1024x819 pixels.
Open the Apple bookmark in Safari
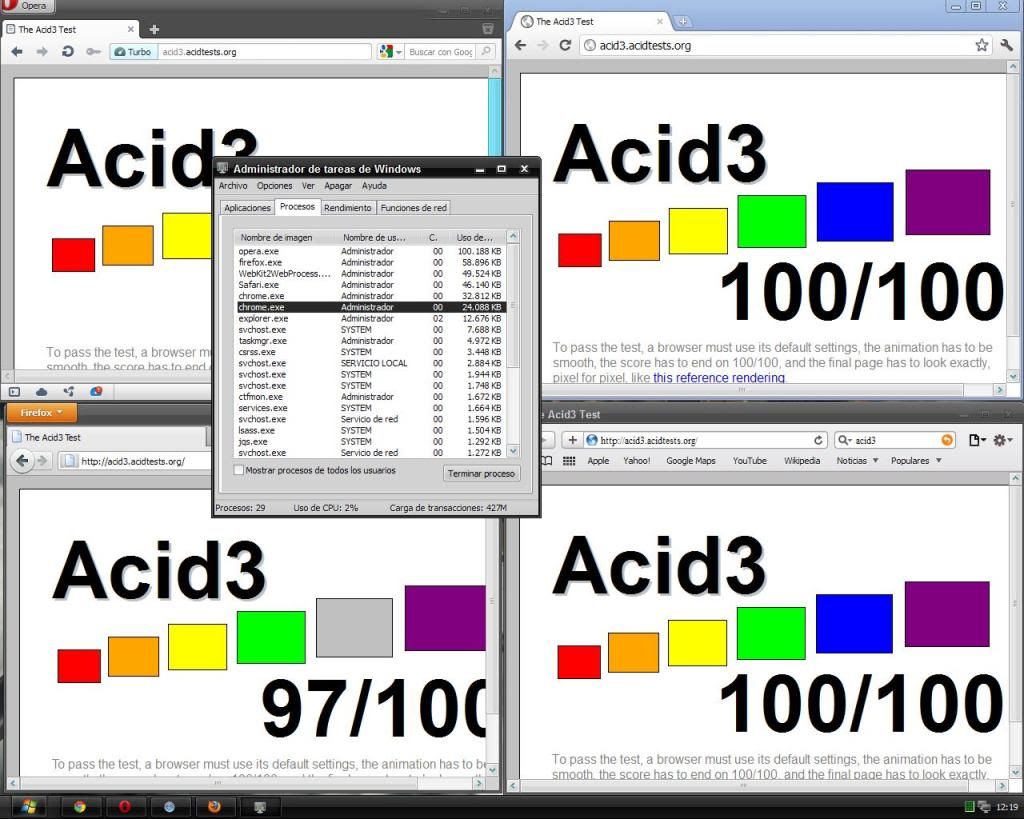click(598, 460)
